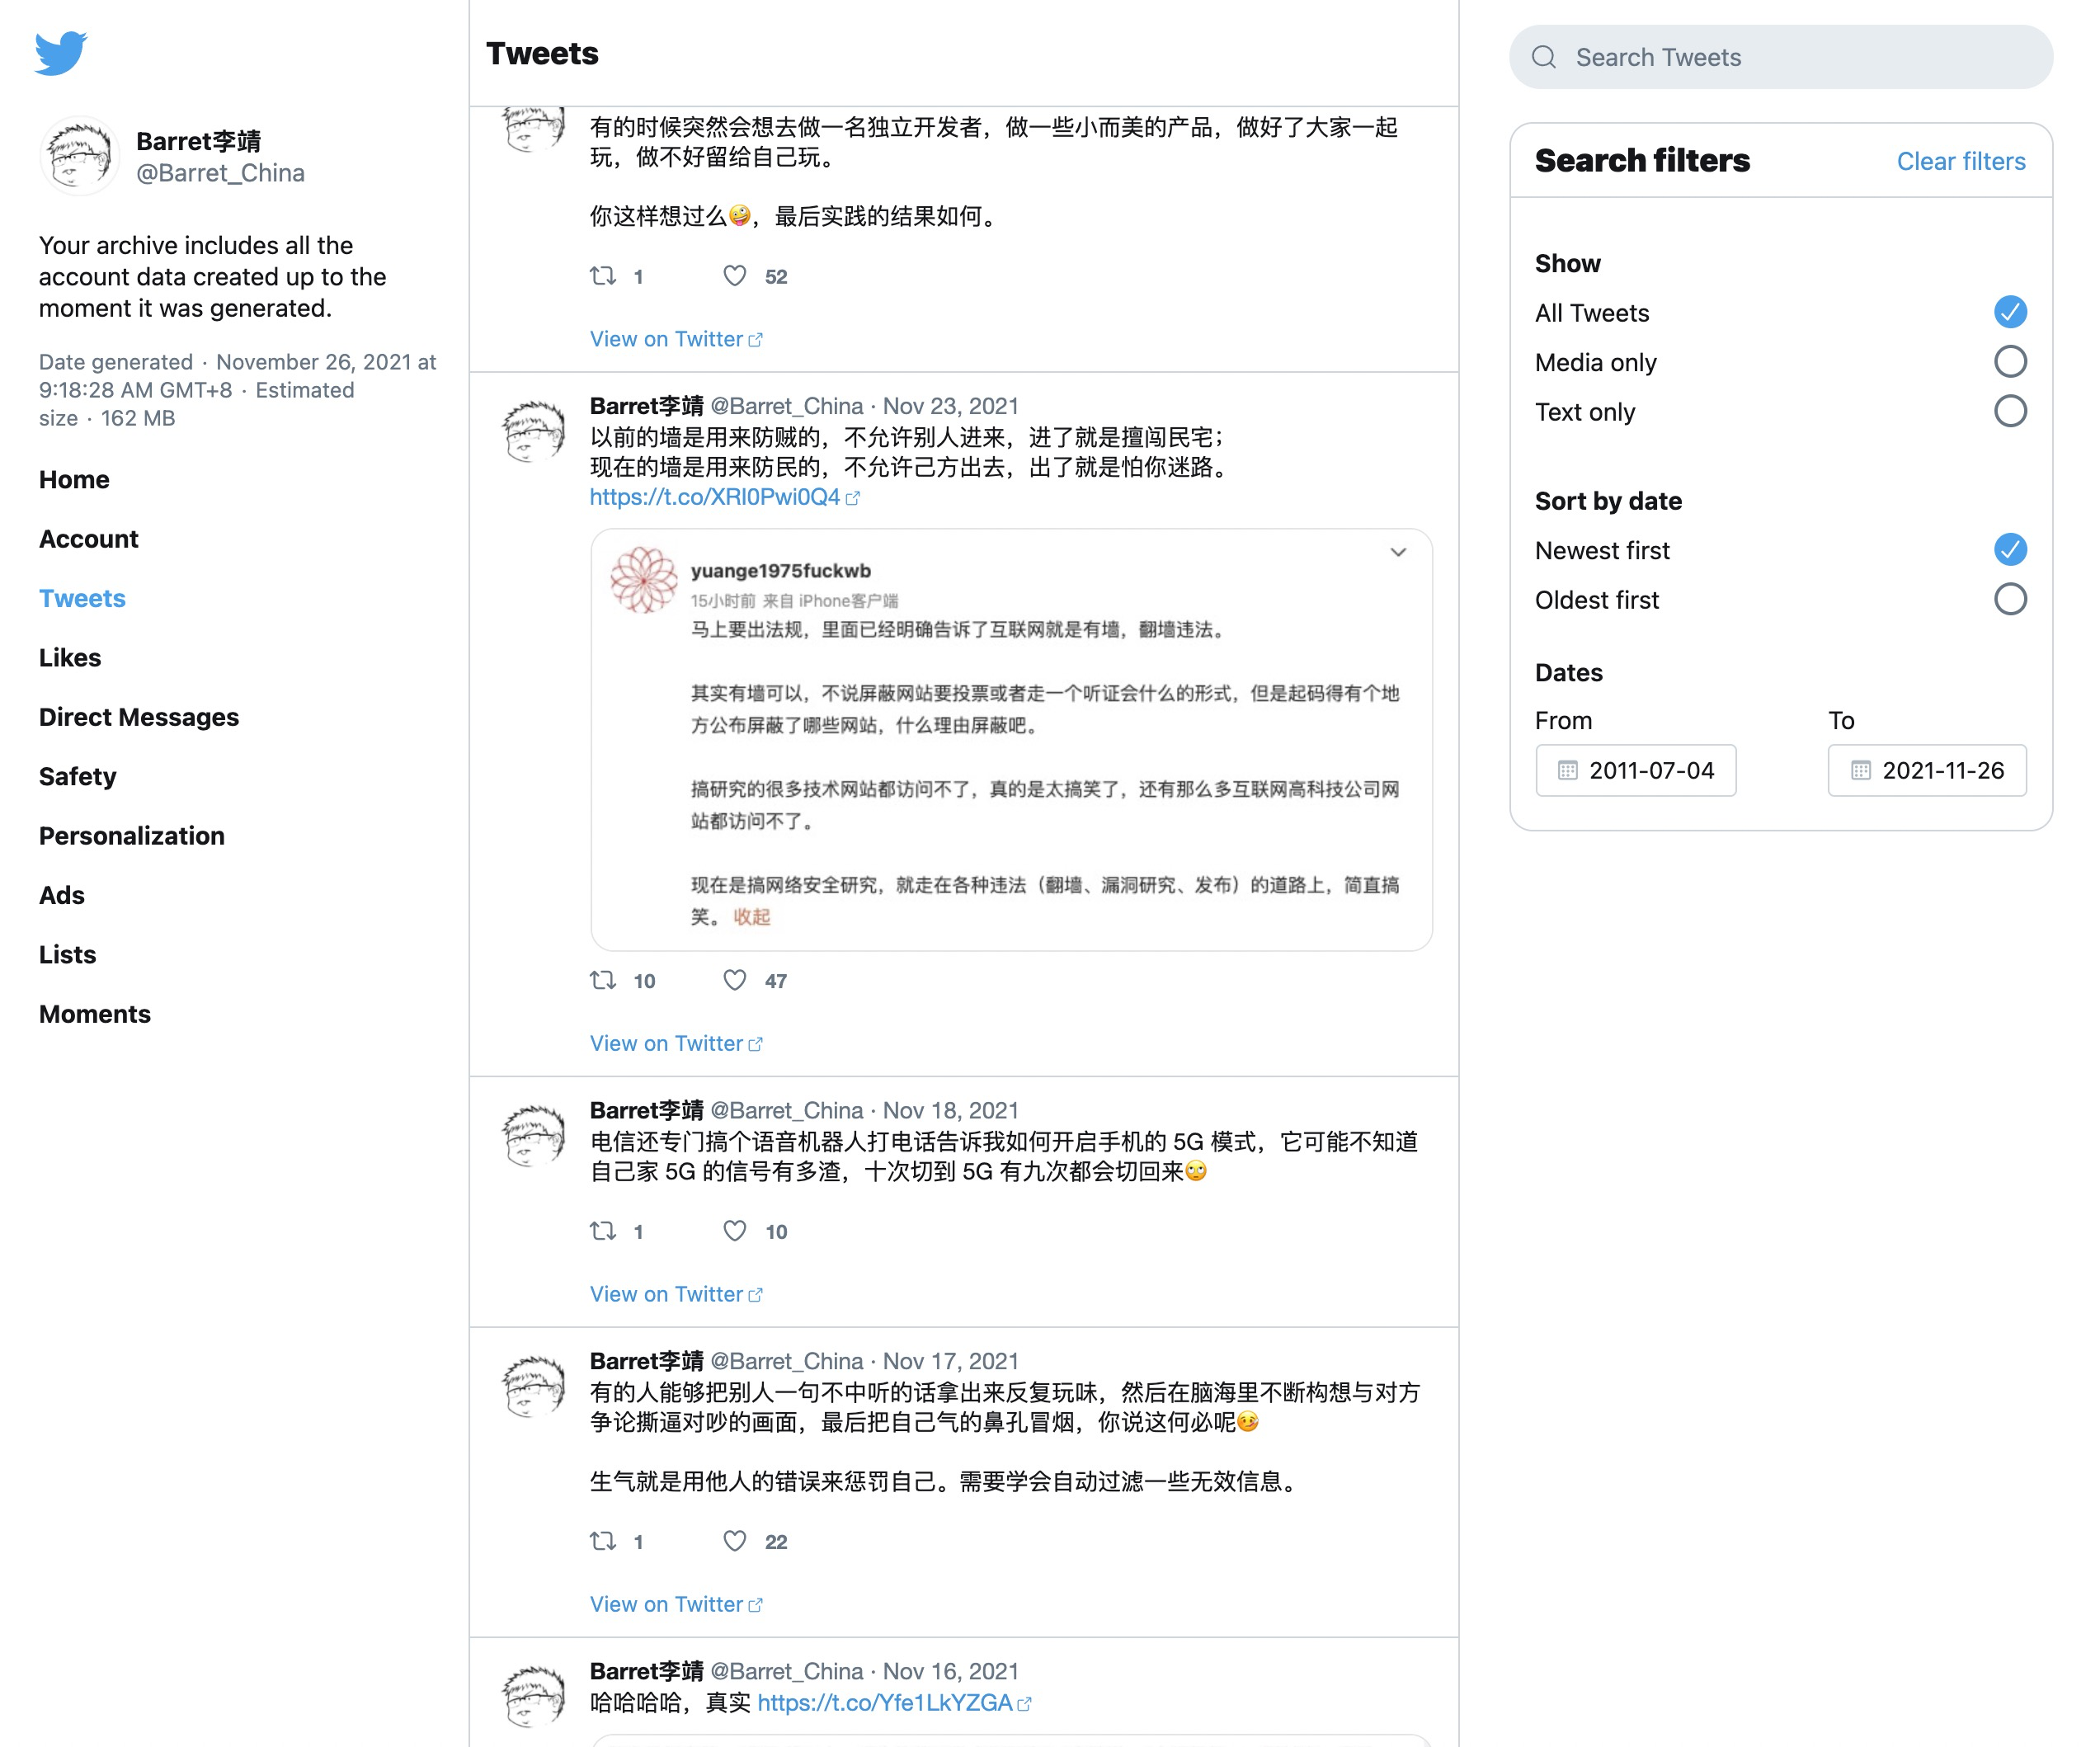Select the Media only filter
Screen dimensions: 2100x1747
point(2009,362)
